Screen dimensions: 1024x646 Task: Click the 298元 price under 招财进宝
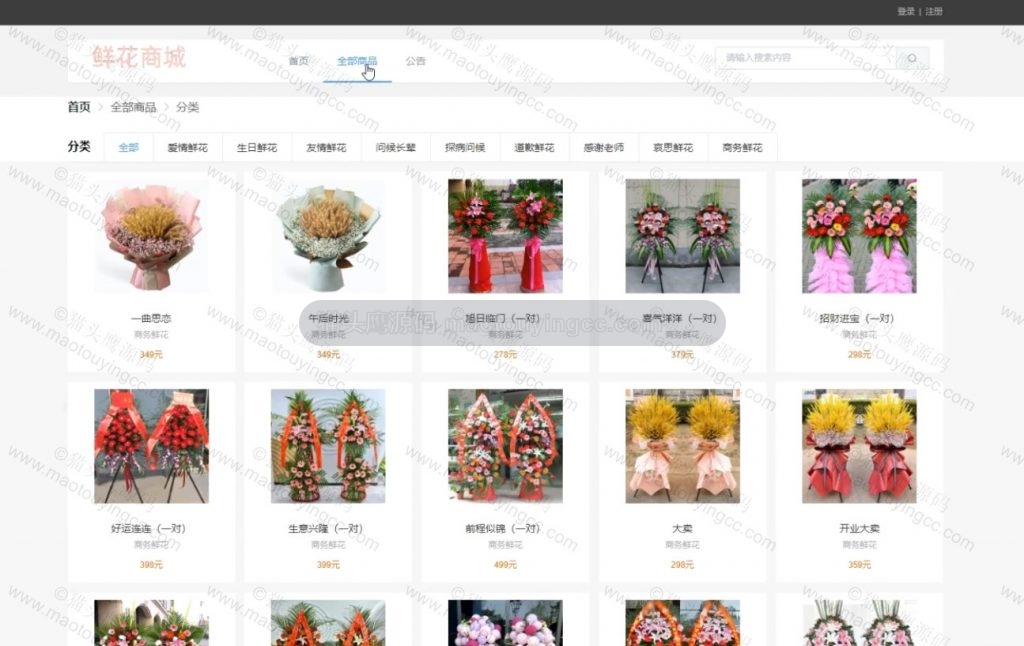tap(859, 355)
